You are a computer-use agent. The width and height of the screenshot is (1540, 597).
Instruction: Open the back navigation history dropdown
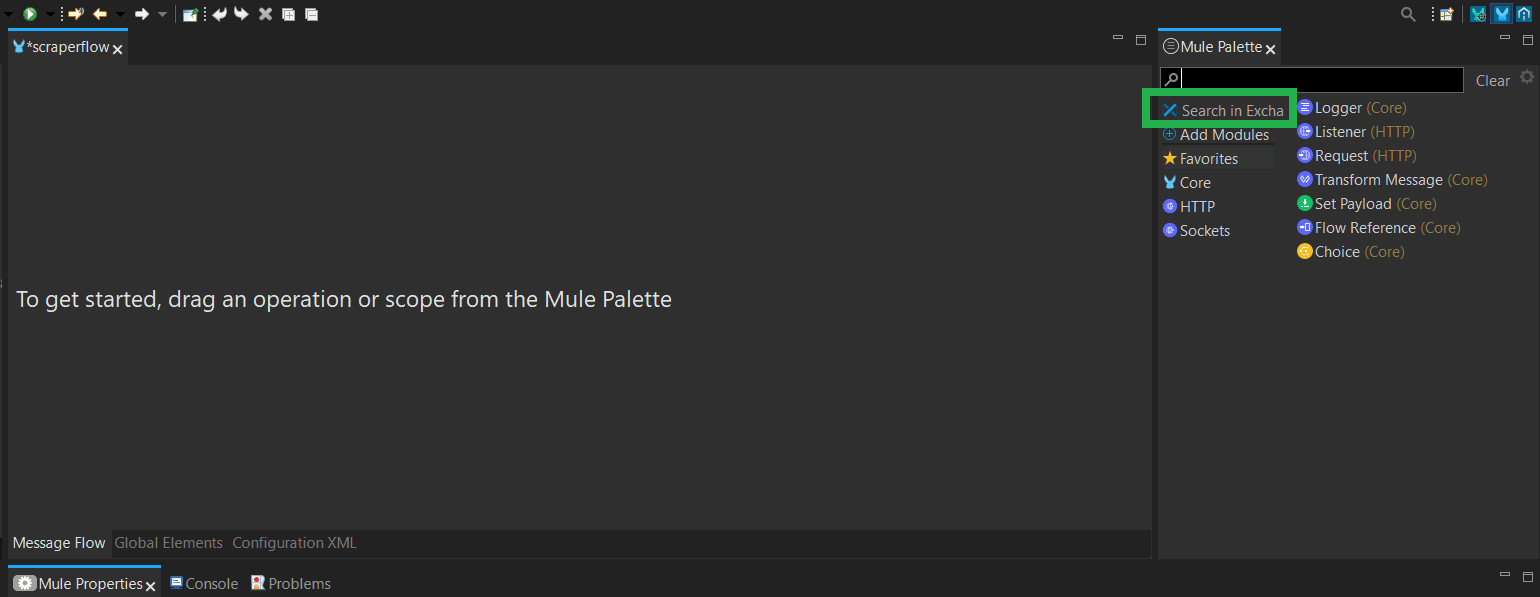[120, 14]
